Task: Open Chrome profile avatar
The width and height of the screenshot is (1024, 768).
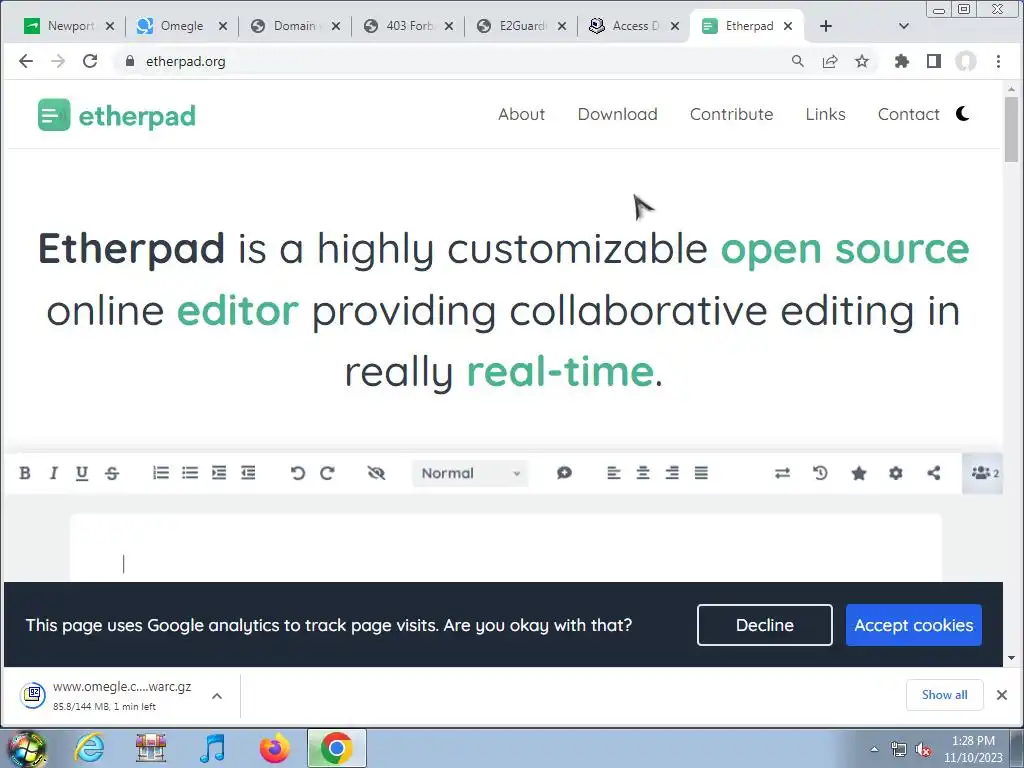Action: [x=966, y=61]
